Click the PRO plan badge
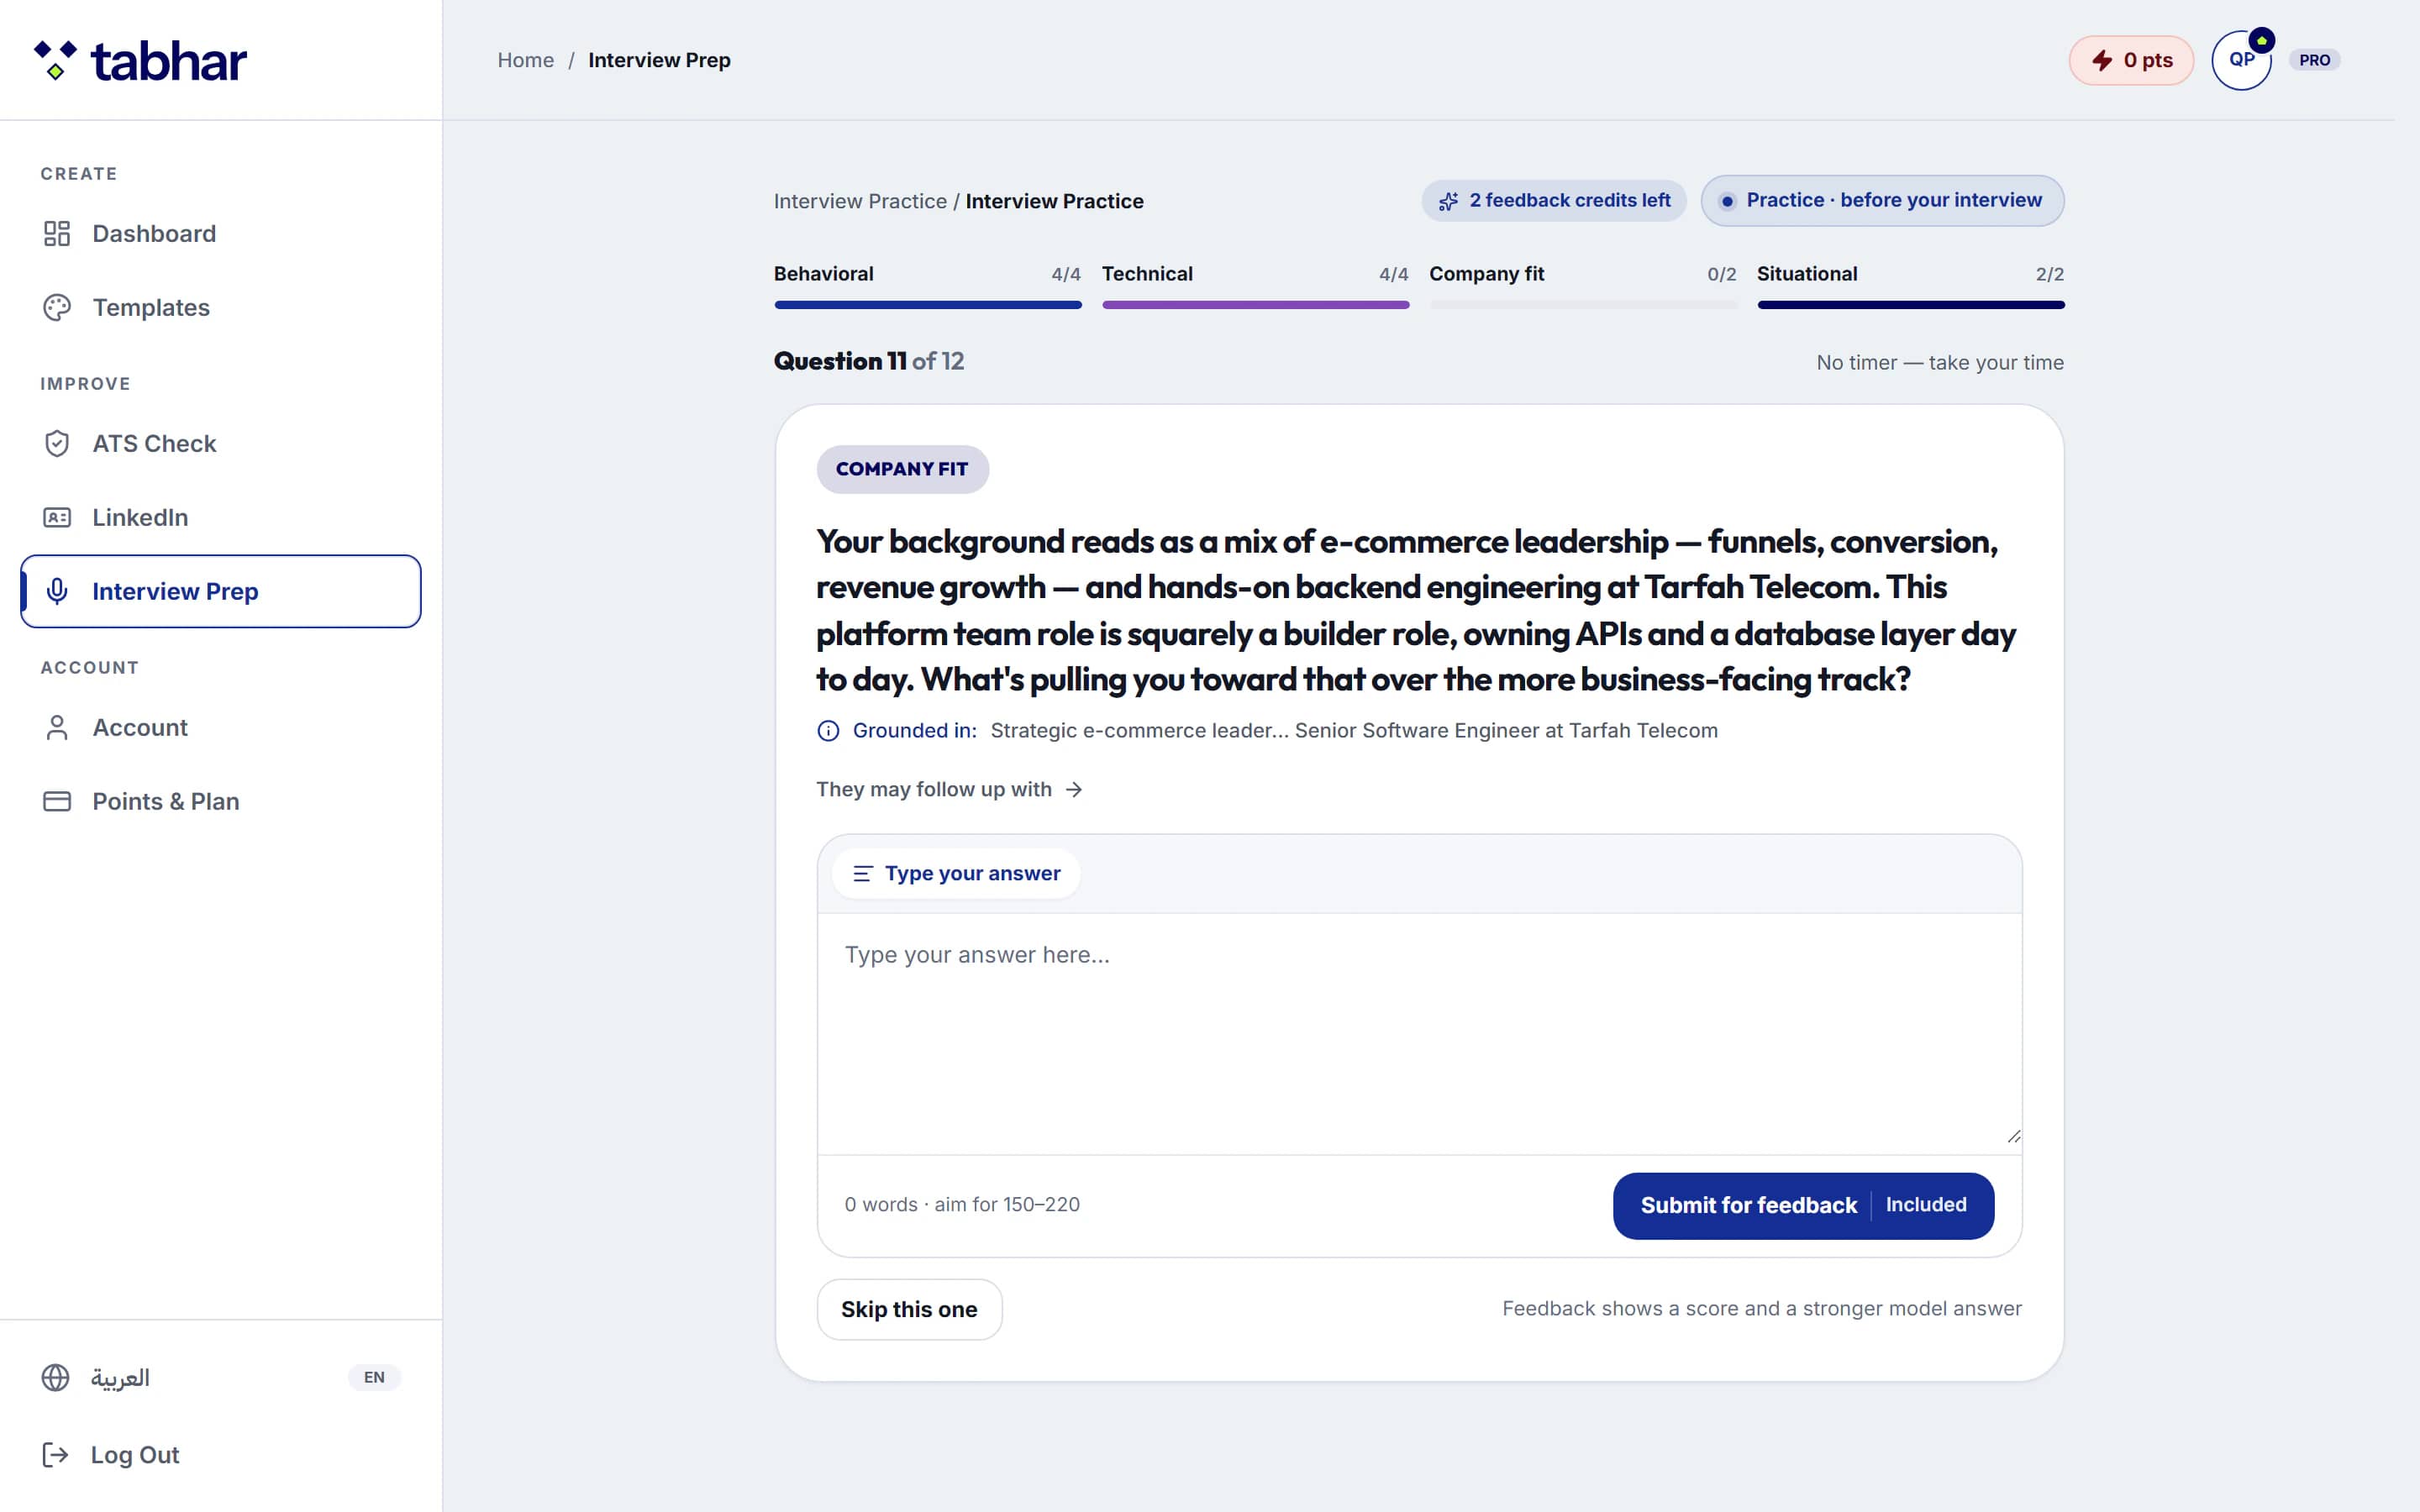 (2314, 60)
